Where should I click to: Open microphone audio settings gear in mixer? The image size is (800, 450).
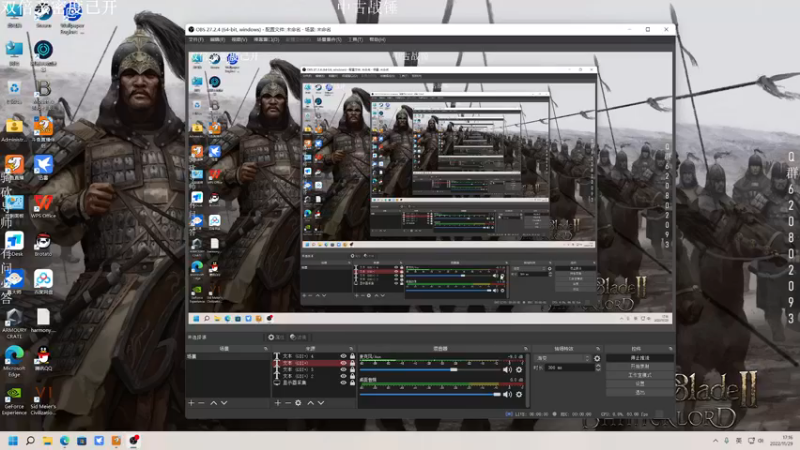519,370
